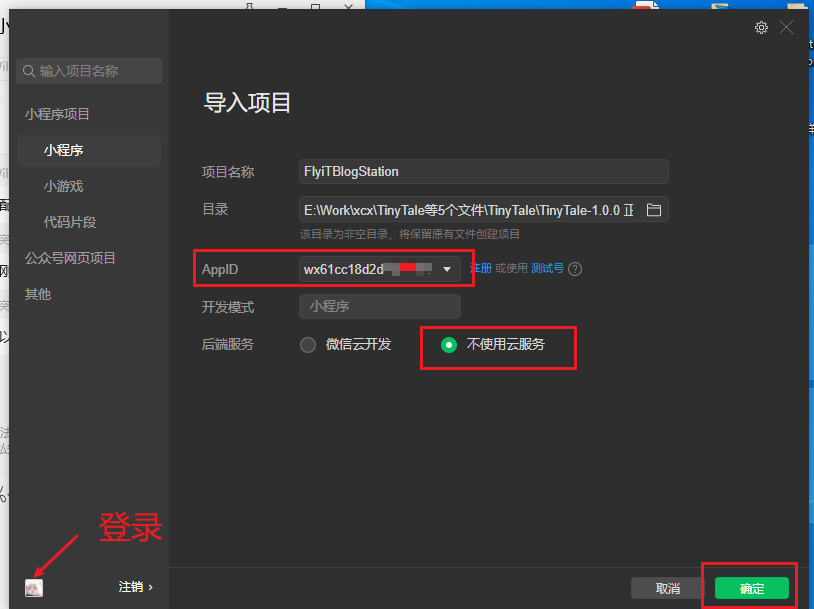Expand the AppID dropdown arrow

pyautogui.click(x=447, y=269)
